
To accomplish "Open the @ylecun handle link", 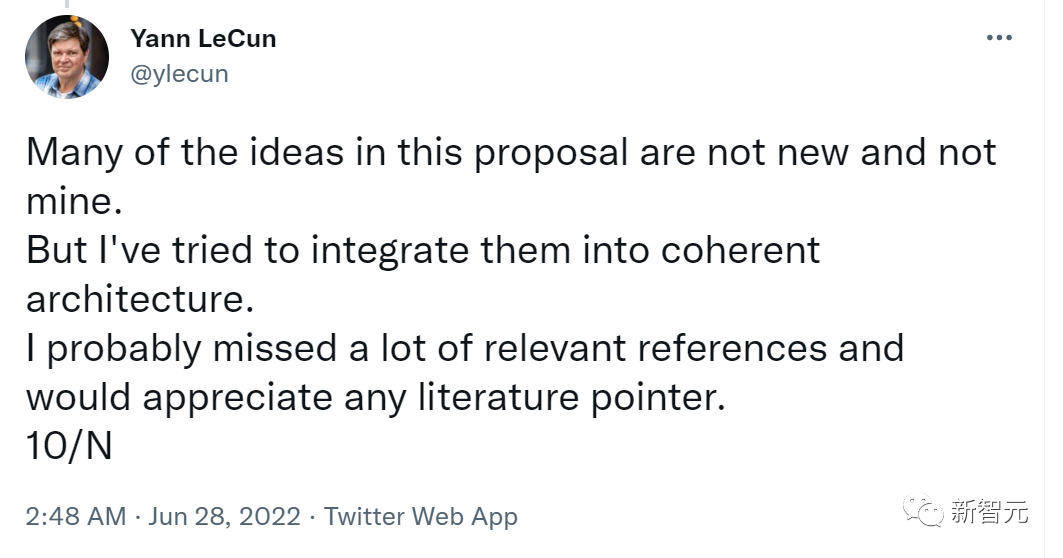I will pos(179,74).
